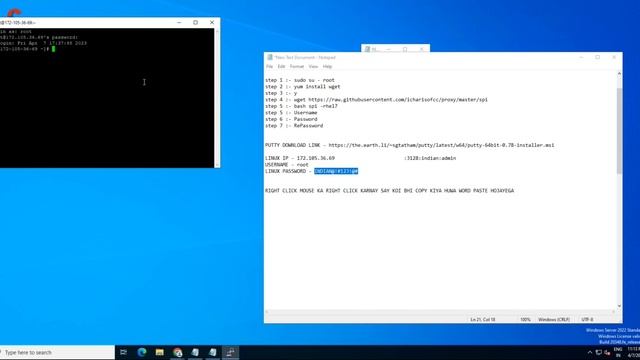Click the 'RIGHT CLICK MOUSE KA' instruction line

pos(389,191)
